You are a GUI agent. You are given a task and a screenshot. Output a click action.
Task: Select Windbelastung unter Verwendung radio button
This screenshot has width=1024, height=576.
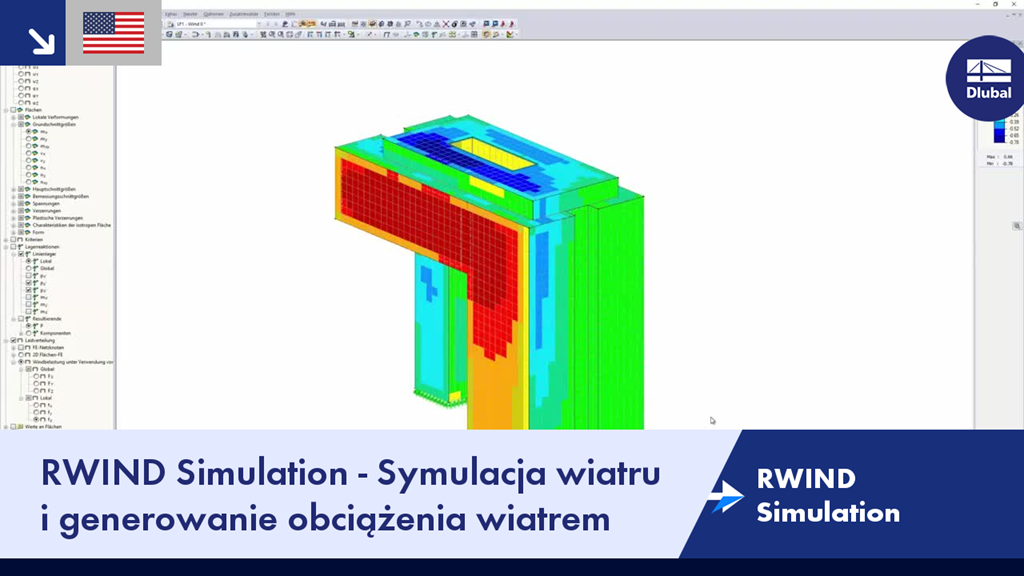point(21,362)
